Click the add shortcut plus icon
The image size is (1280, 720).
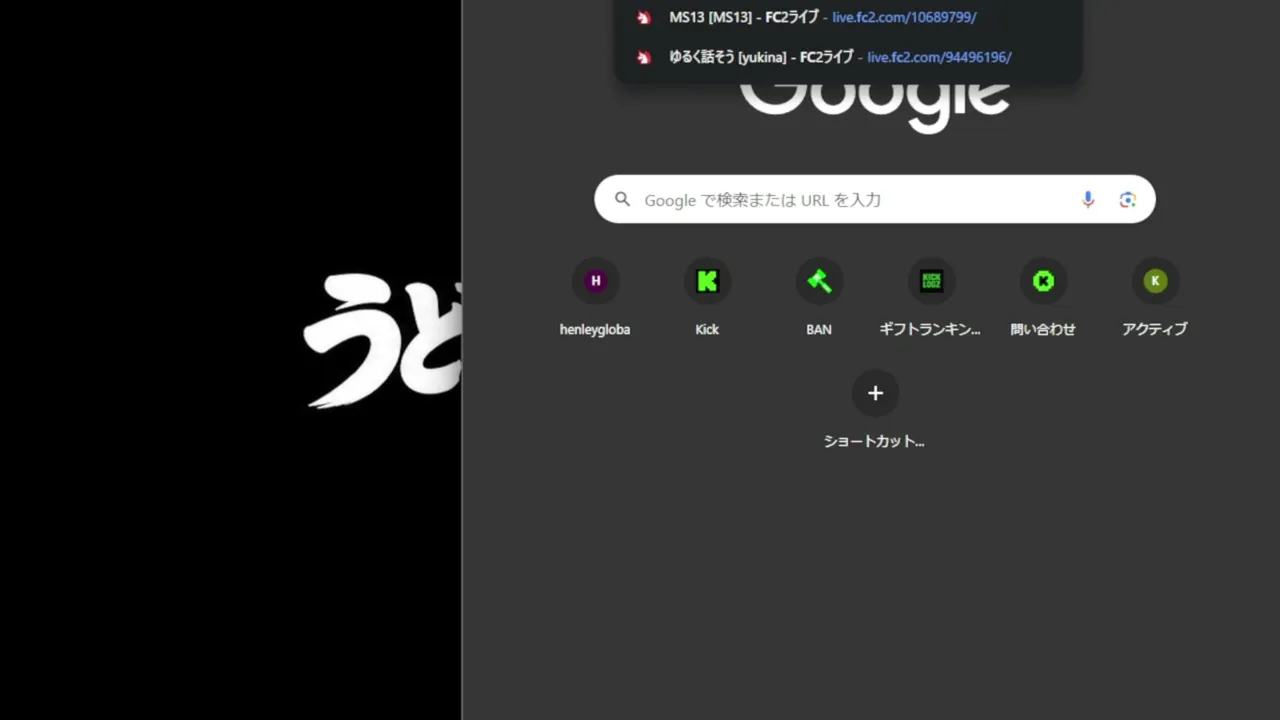[875, 393]
